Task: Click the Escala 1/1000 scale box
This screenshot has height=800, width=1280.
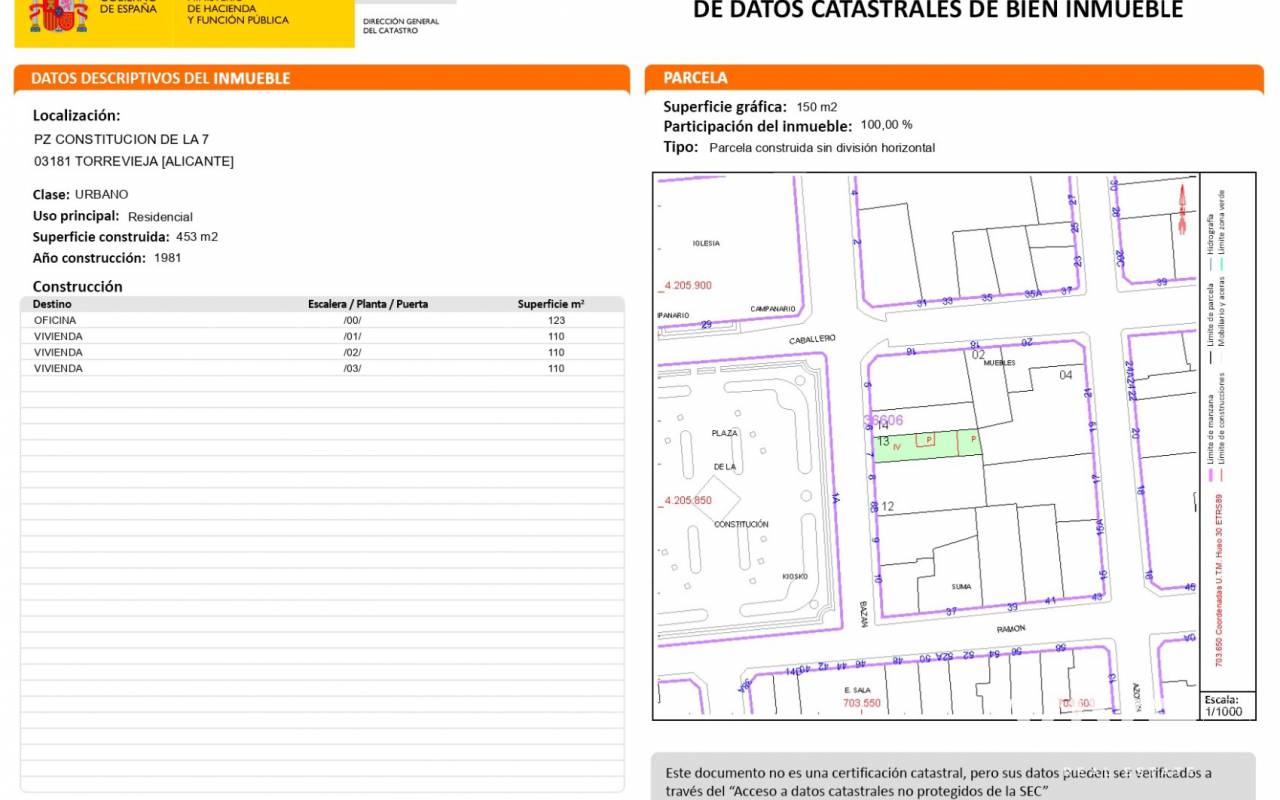Action: coord(1221,705)
